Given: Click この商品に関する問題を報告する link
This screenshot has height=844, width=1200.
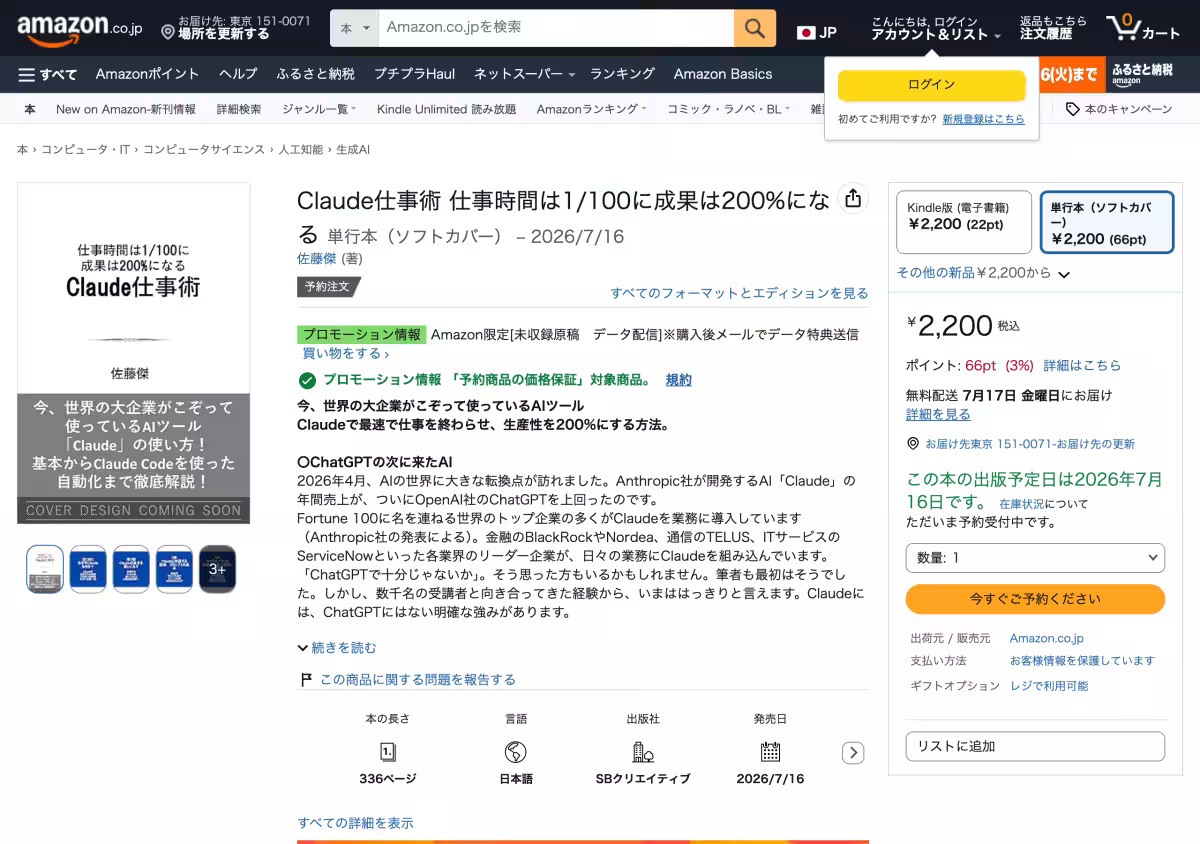Looking at the screenshot, I should point(418,680).
